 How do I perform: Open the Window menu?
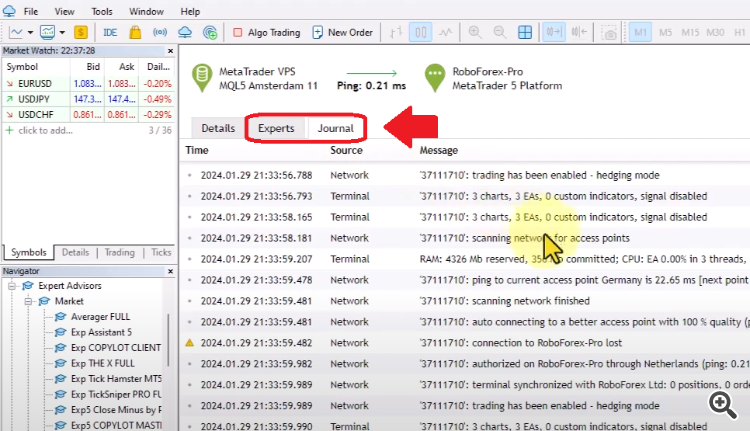[146, 11]
